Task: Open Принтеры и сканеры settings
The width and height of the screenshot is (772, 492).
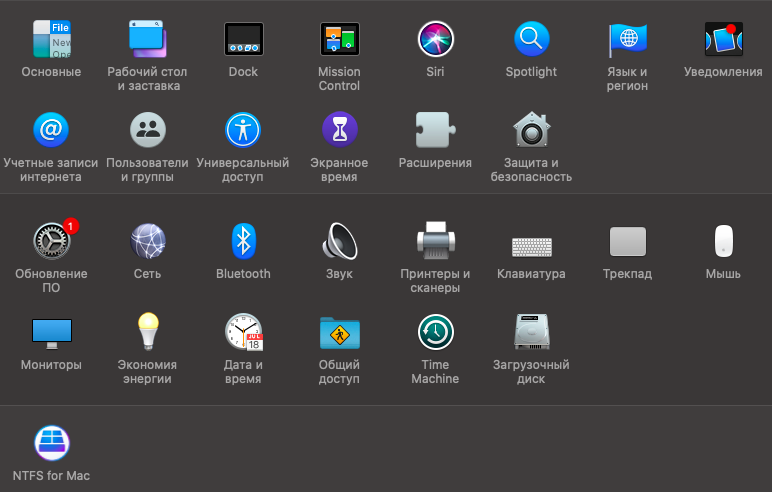Action: click(x=436, y=241)
